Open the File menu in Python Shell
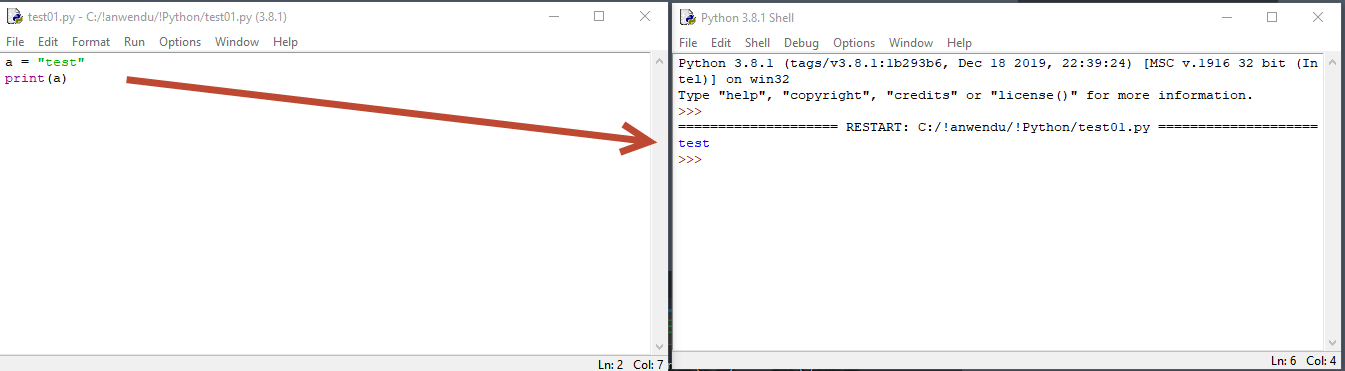Image resolution: width=1345 pixels, height=371 pixels. click(688, 43)
